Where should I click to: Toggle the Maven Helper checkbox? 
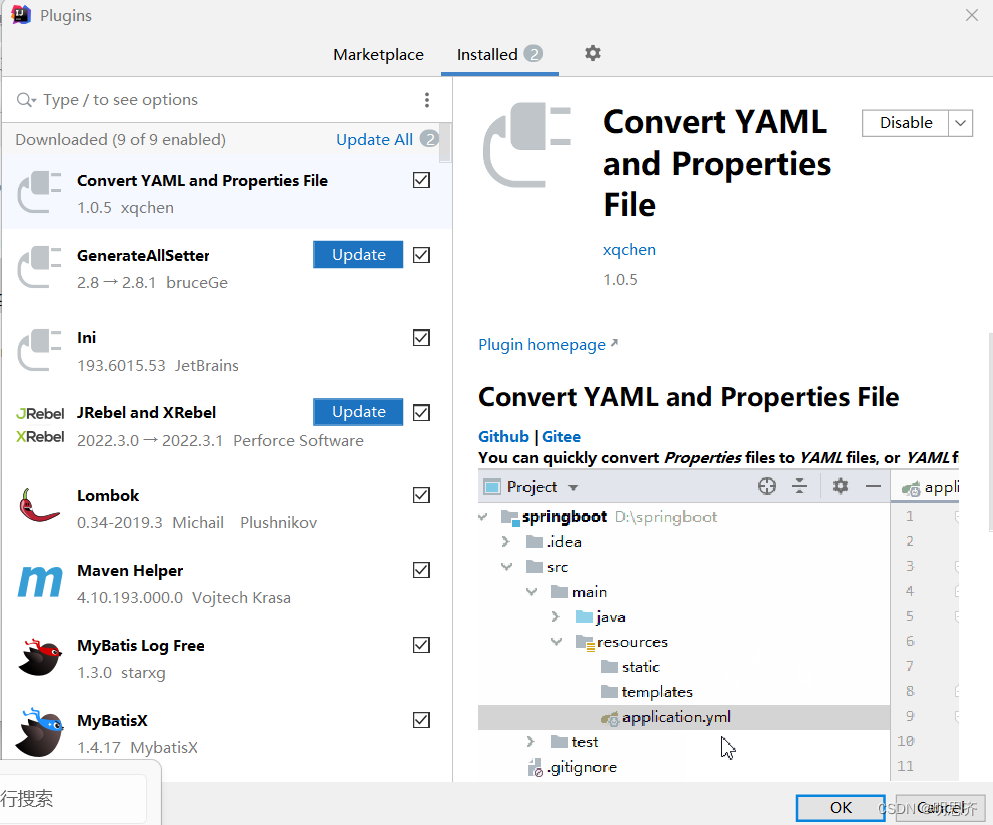pyautogui.click(x=421, y=570)
